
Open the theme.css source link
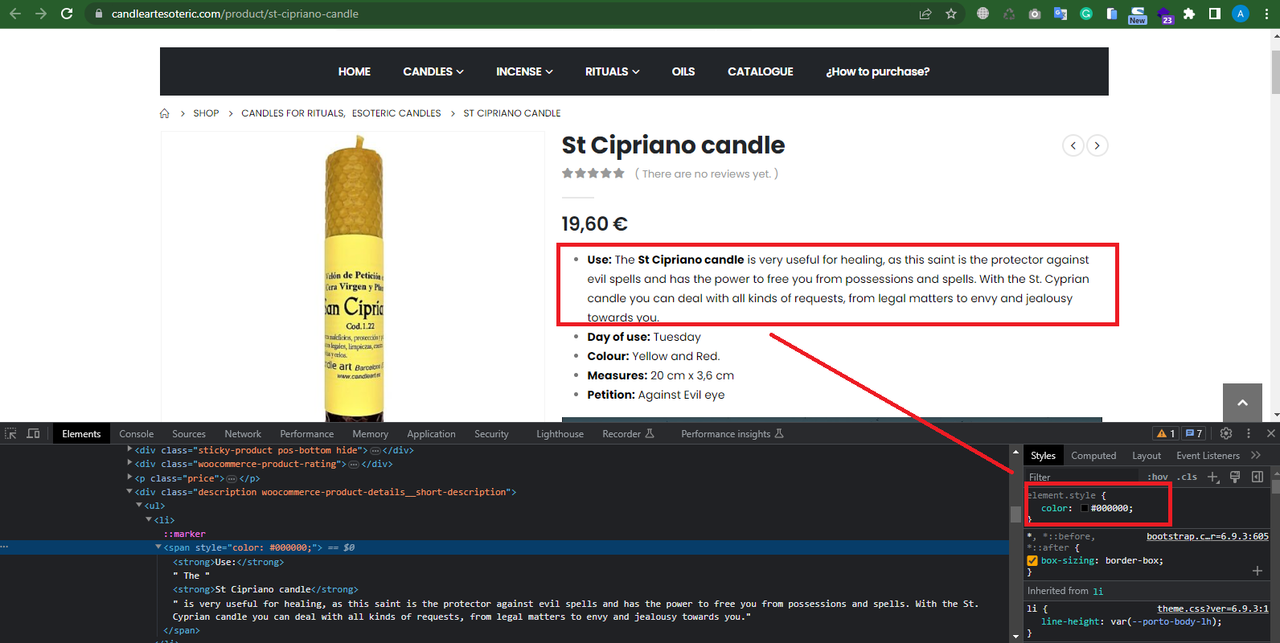[x=1213, y=608]
